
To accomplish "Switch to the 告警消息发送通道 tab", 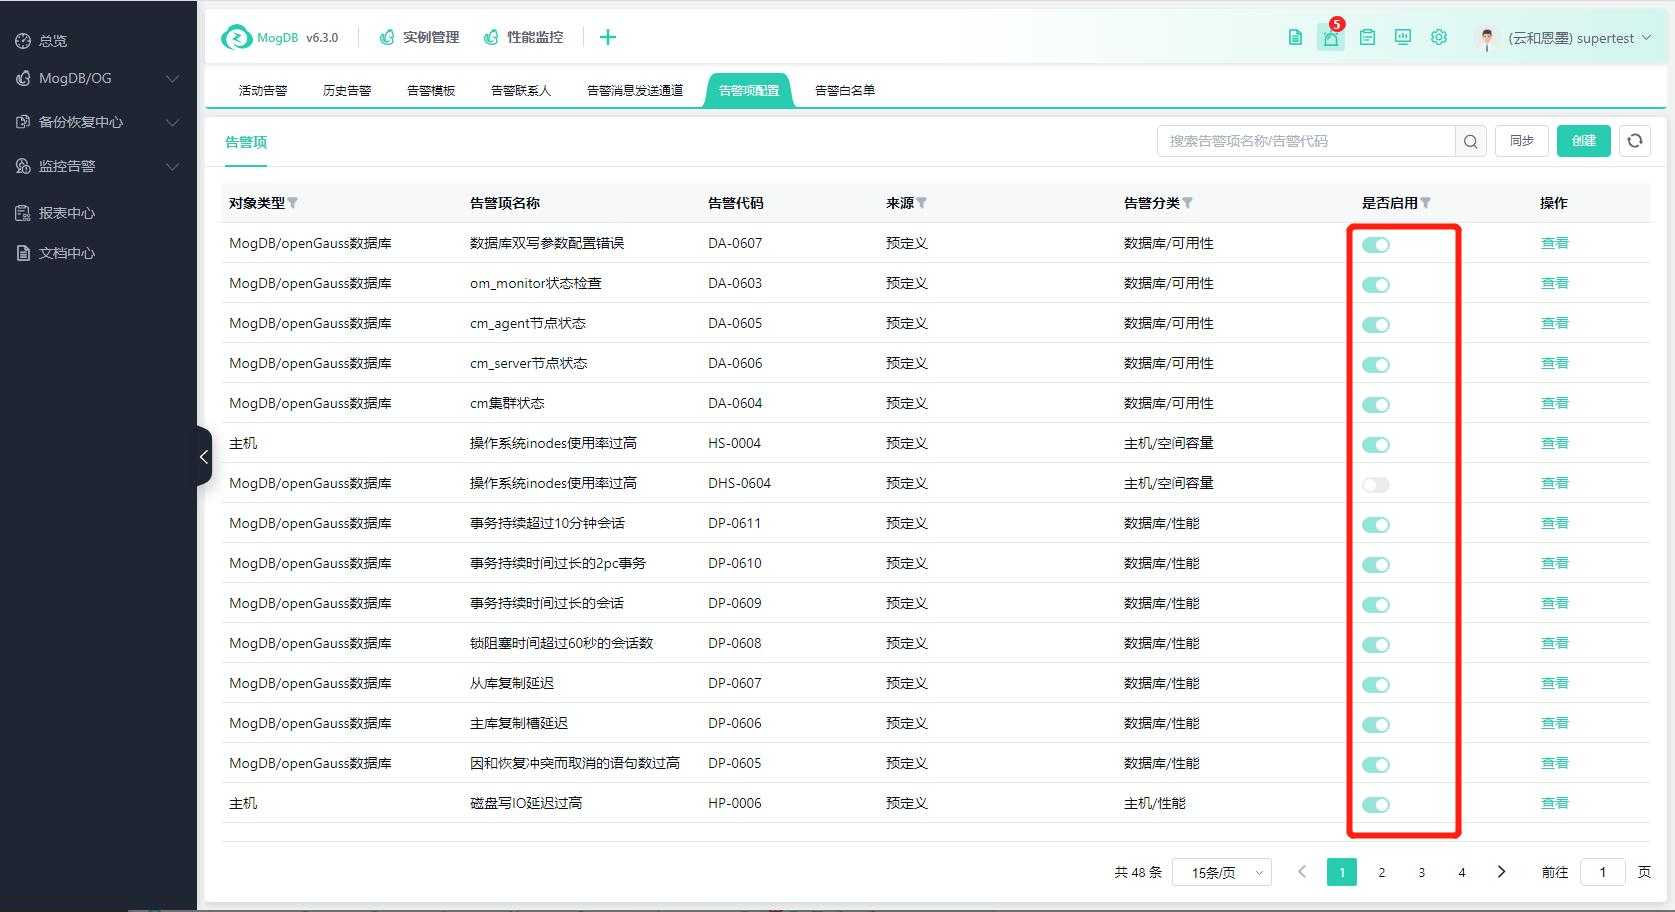I will 635,90.
